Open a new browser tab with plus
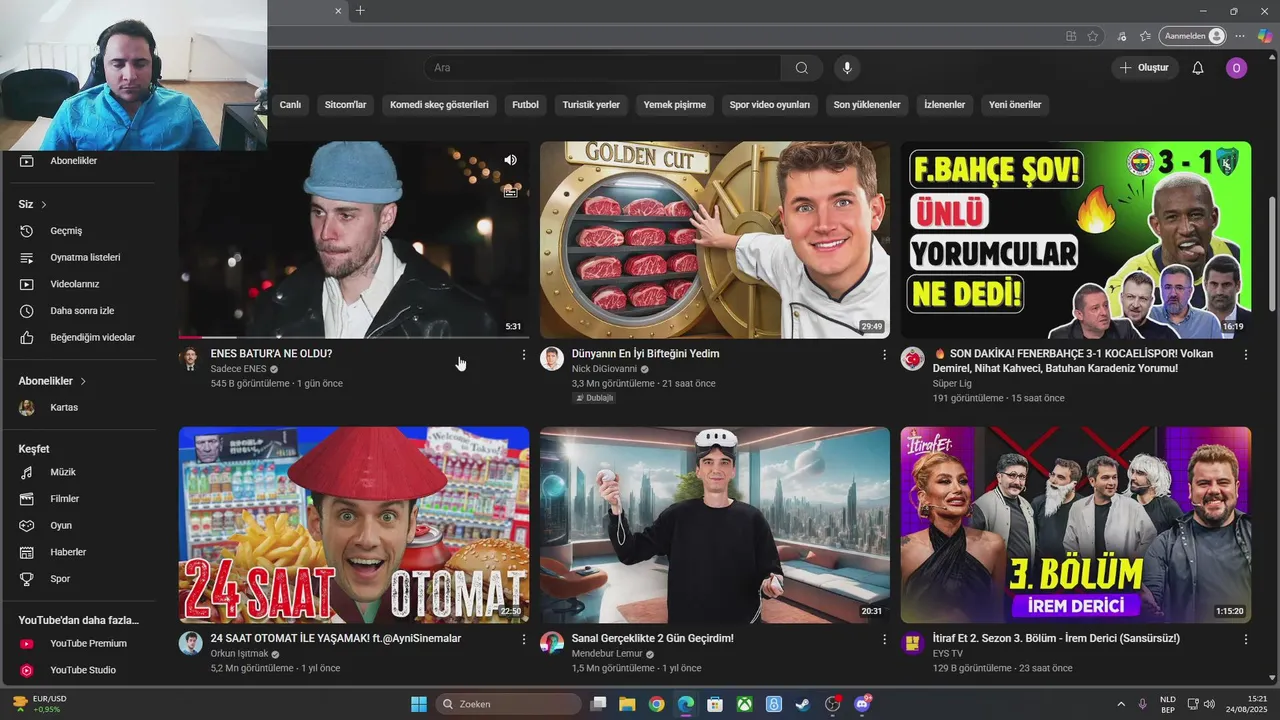Viewport: 1280px width, 720px height. [x=360, y=11]
